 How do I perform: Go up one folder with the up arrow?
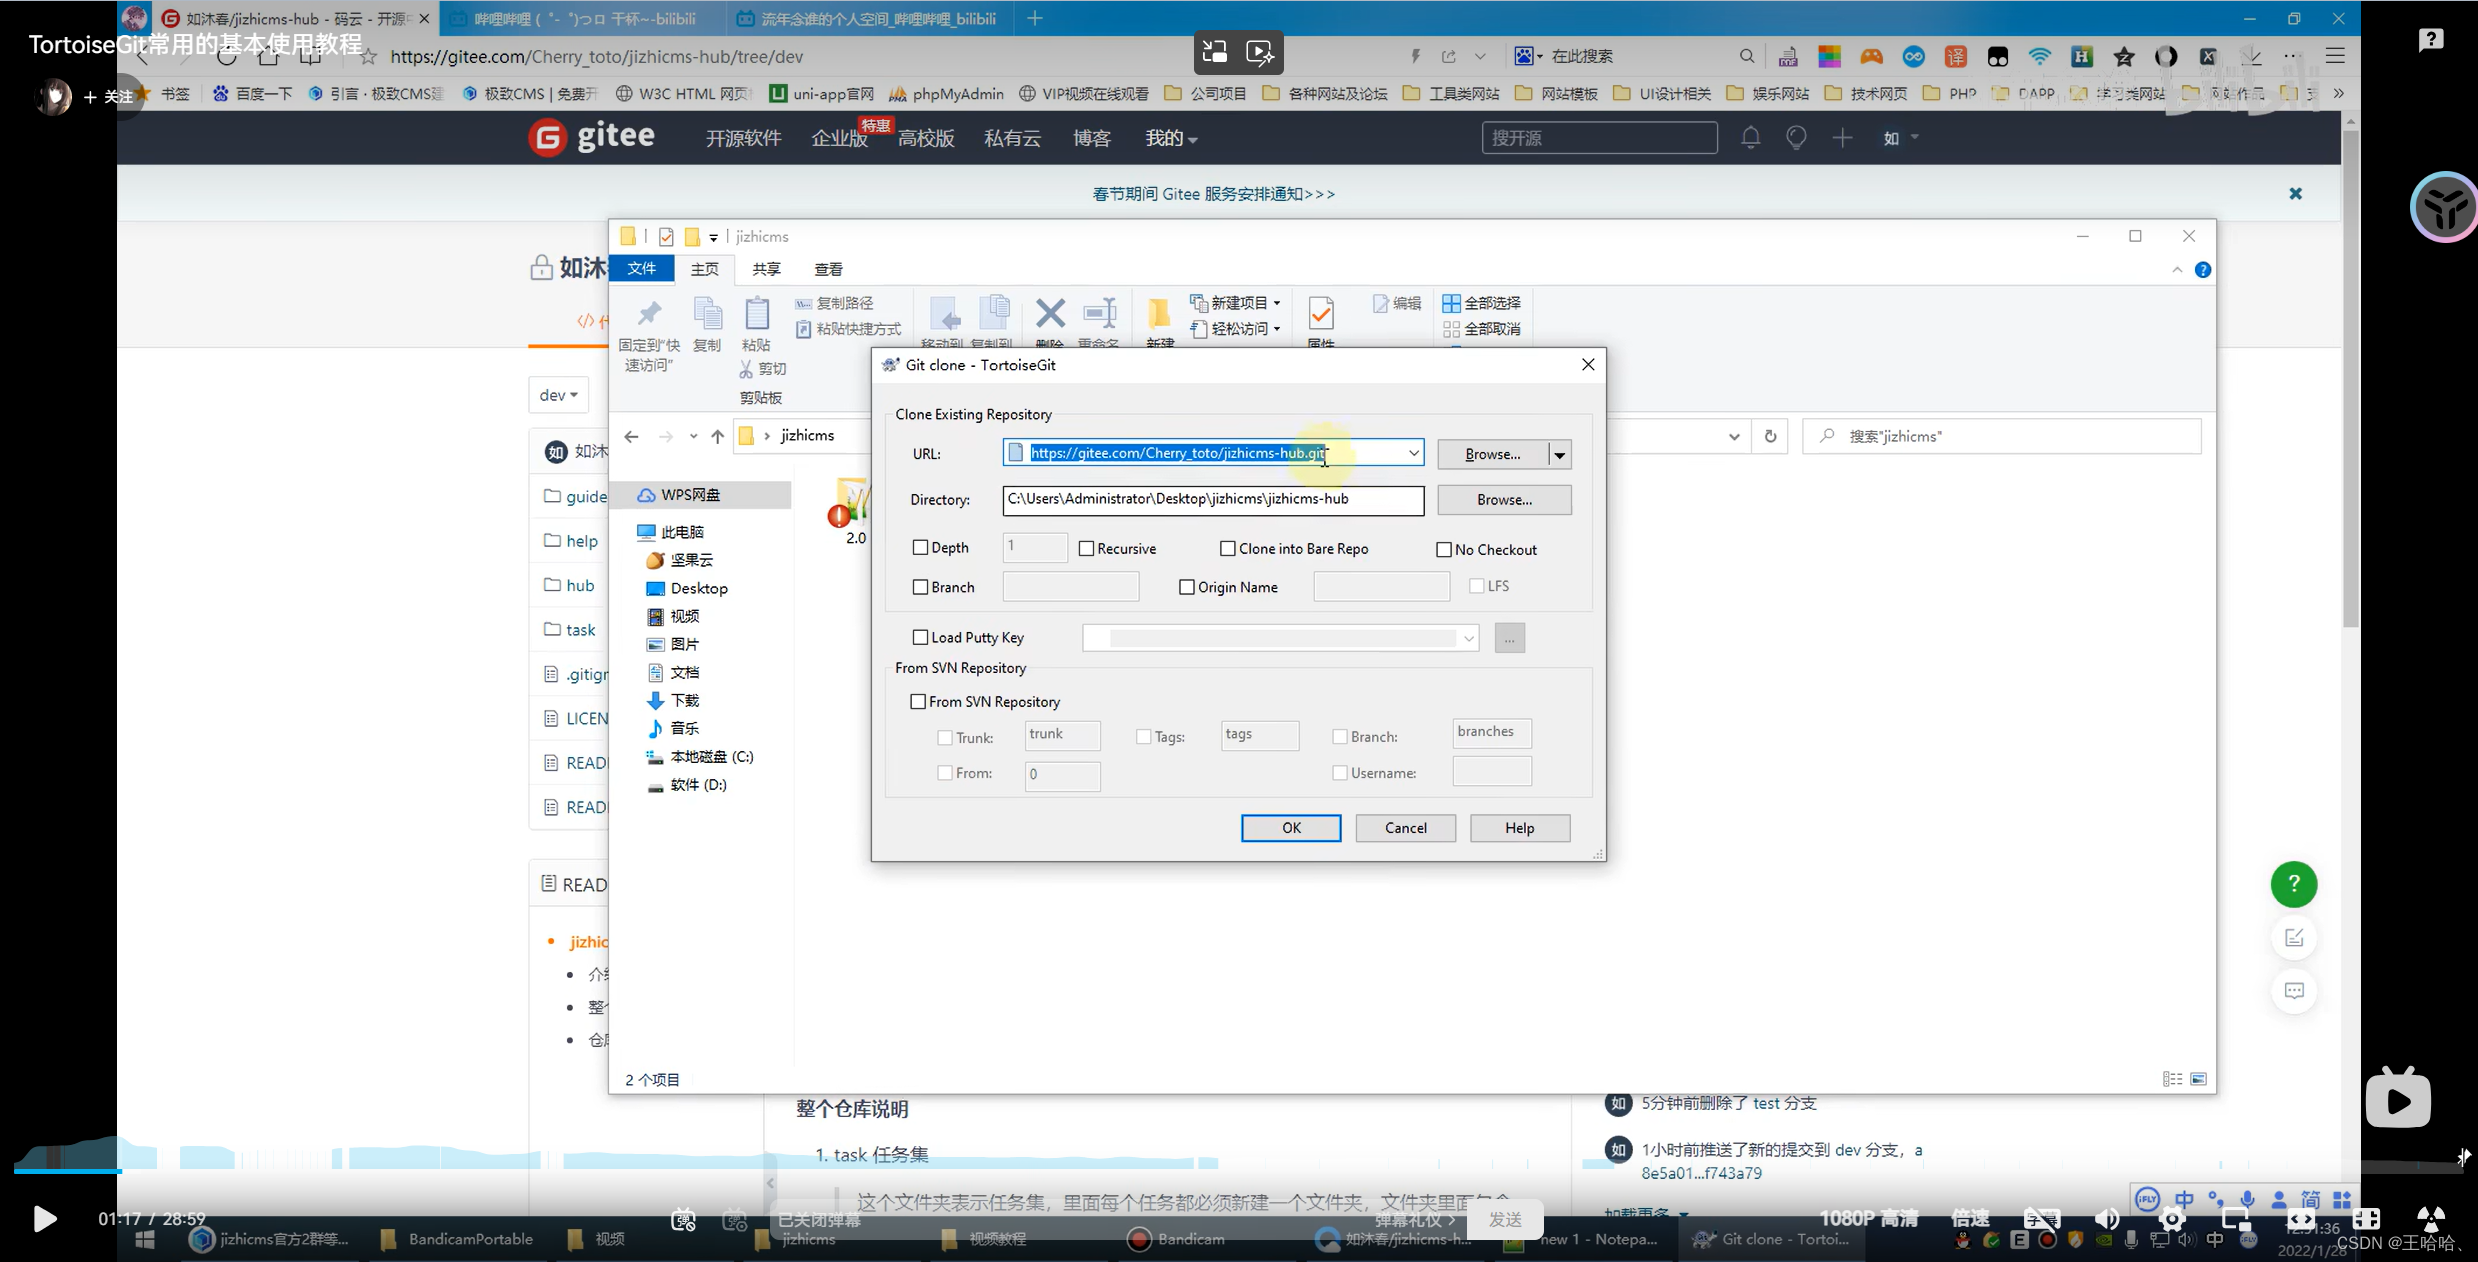pos(717,437)
